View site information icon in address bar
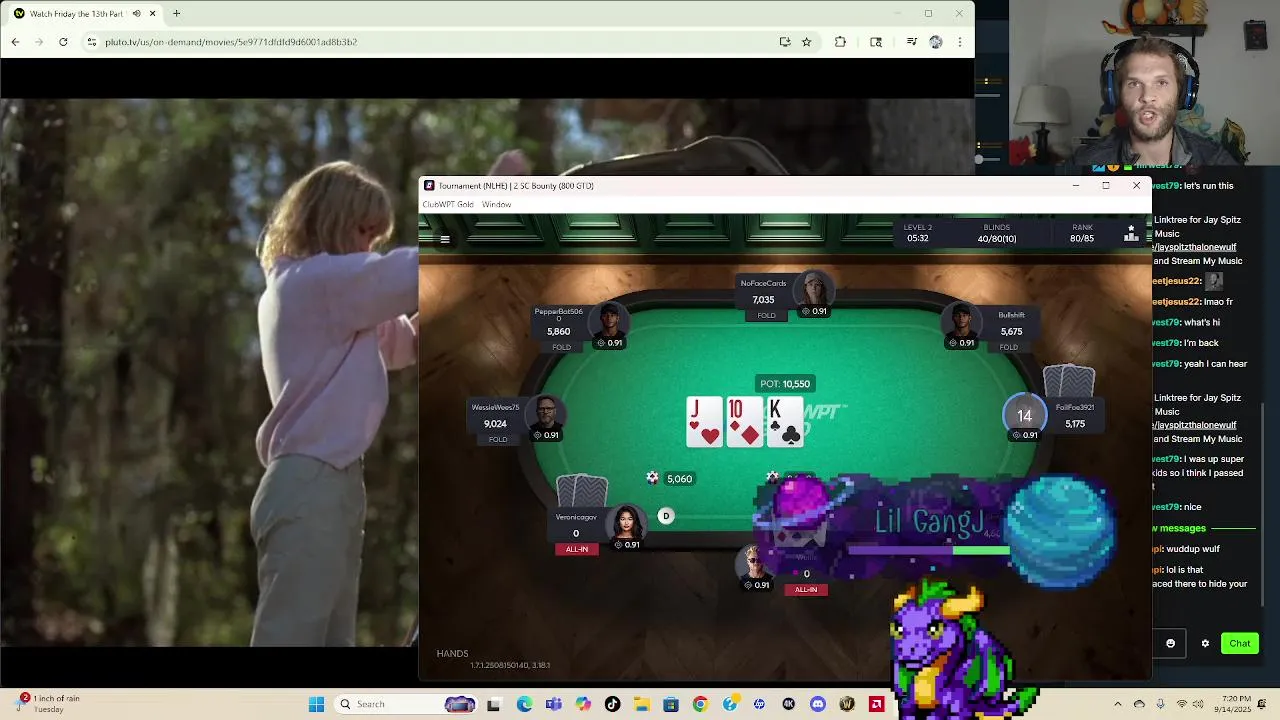This screenshot has height=720, width=1280. 92,42
